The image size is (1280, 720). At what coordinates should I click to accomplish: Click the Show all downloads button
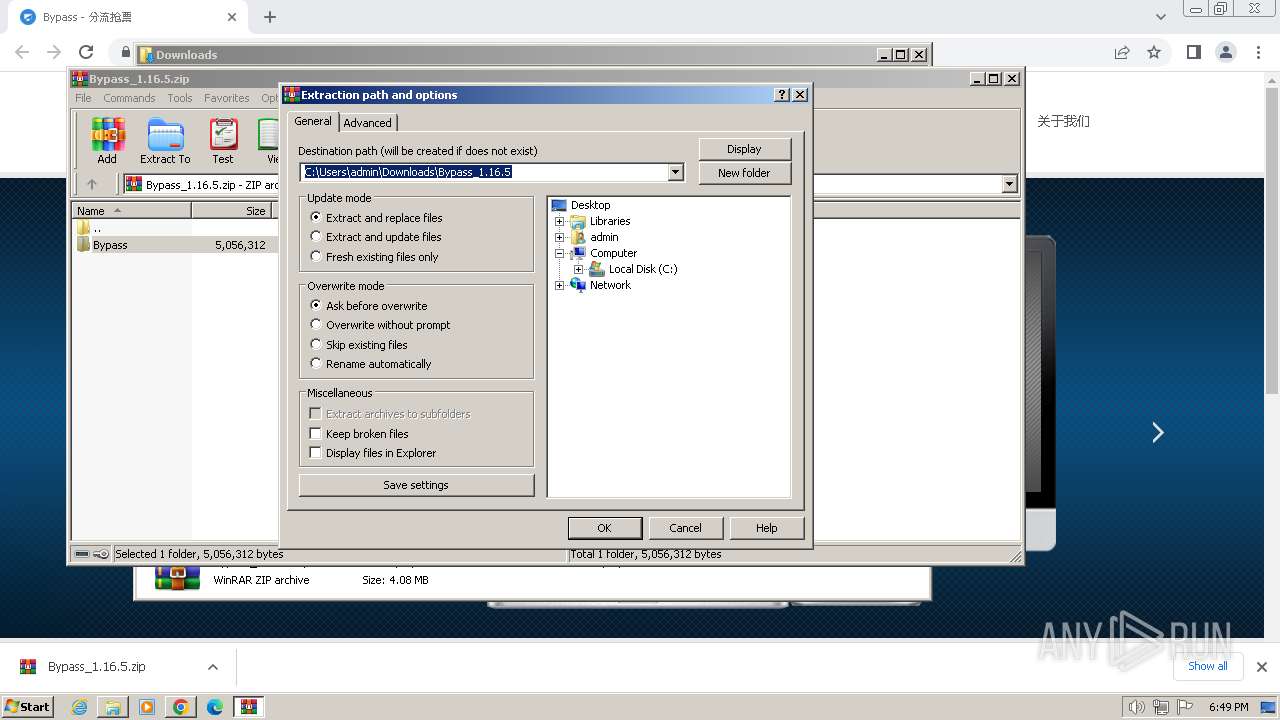point(1207,666)
